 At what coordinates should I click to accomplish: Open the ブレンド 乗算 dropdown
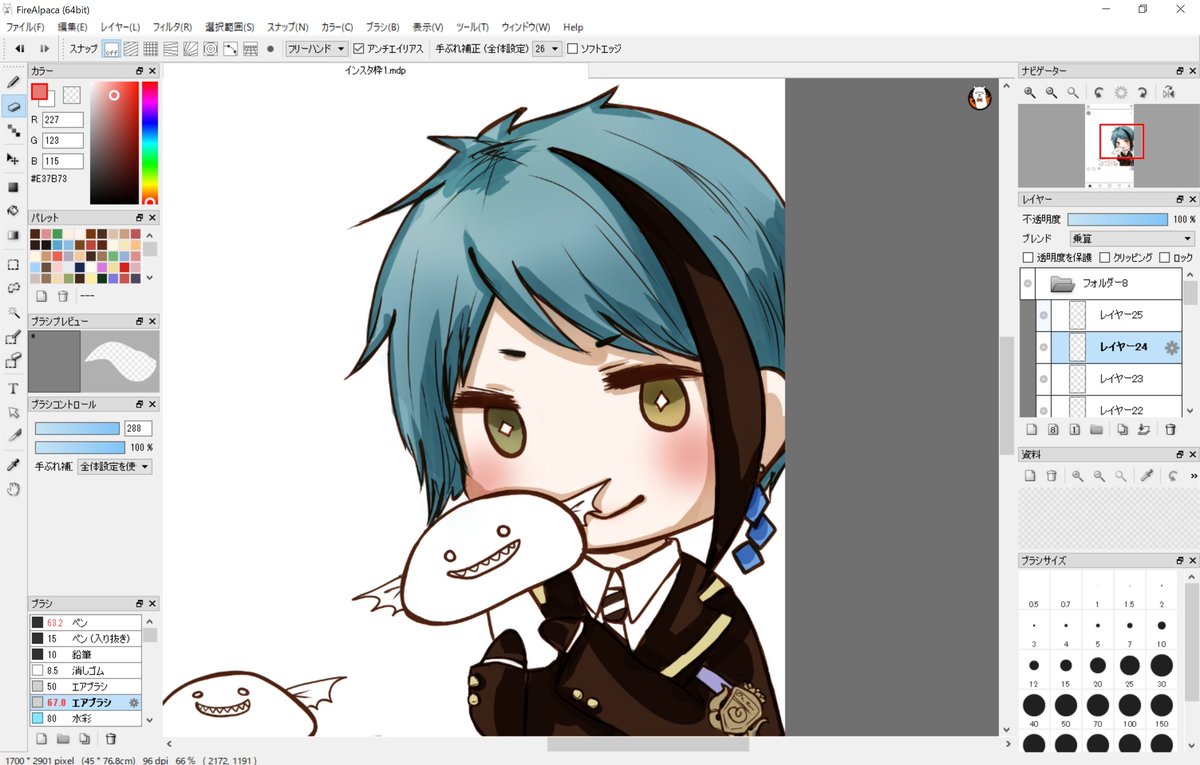click(1132, 239)
